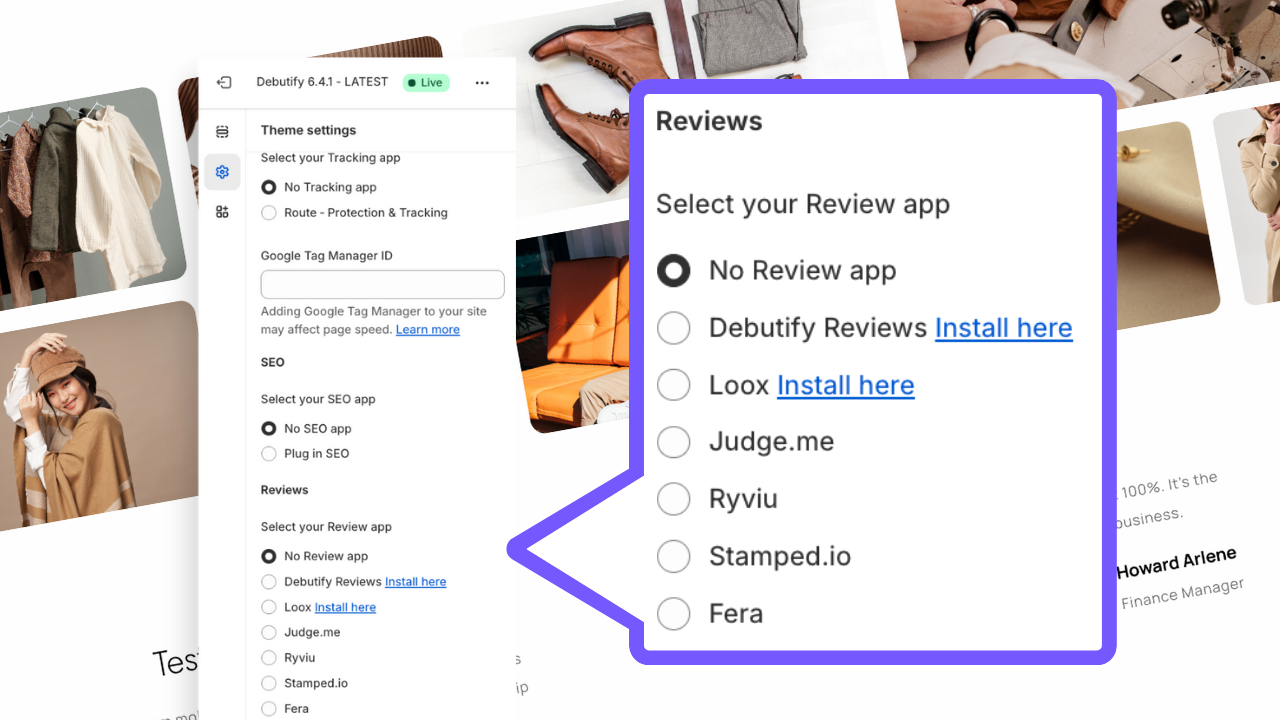Open the App embeds sidebar icon
The image size is (1280, 720).
(222, 211)
